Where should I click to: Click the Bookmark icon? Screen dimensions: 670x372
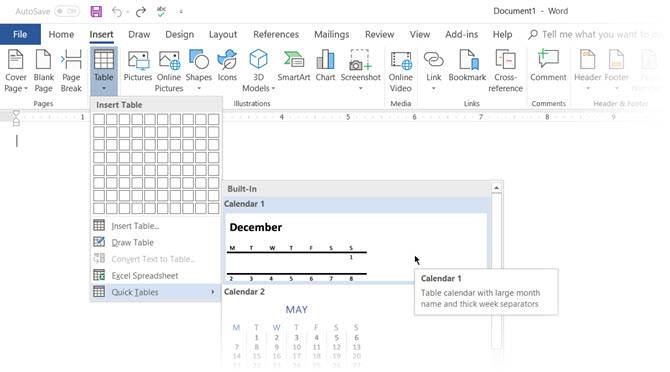click(467, 66)
